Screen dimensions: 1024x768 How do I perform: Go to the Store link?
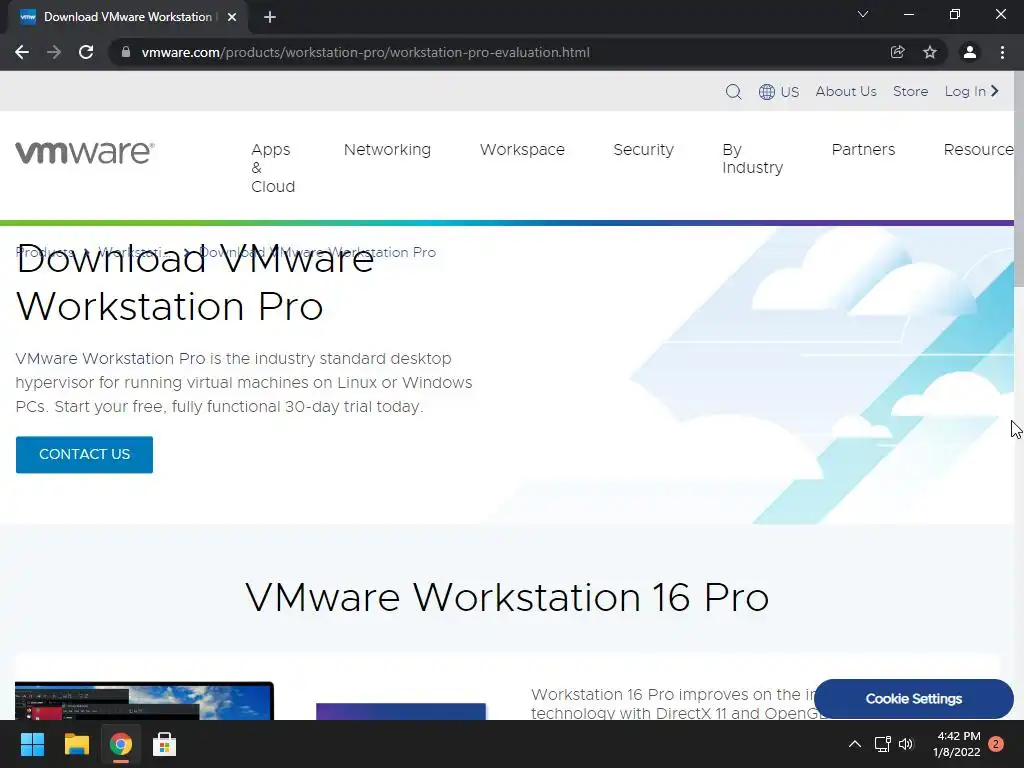tap(910, 91)
